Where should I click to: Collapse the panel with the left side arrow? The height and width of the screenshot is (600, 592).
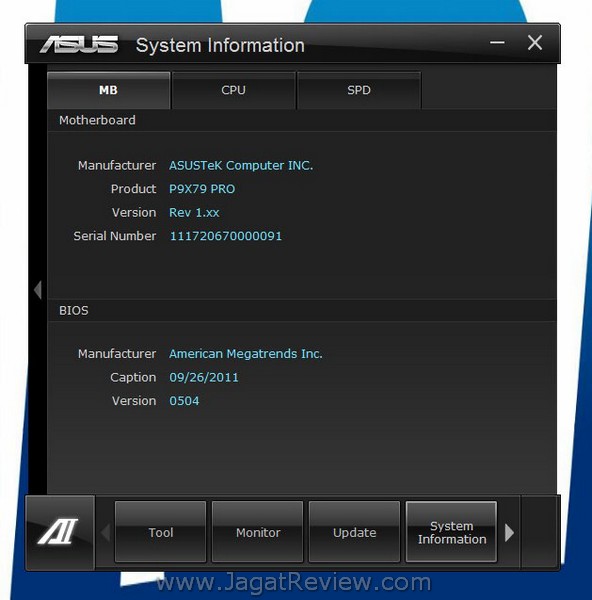(x=38, y=290)
